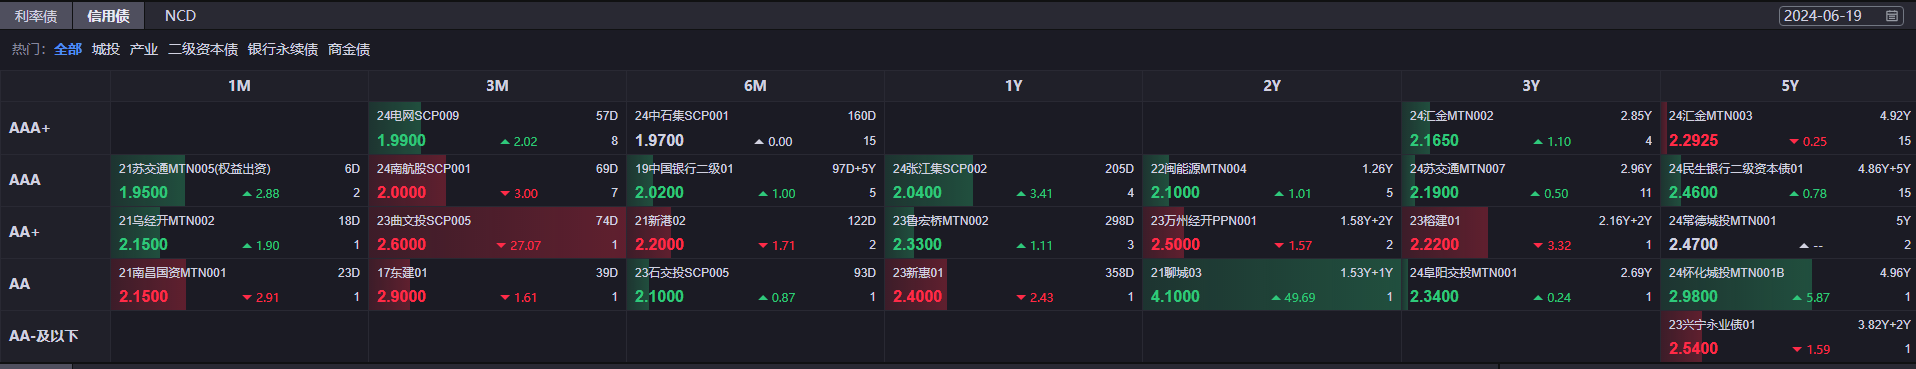Switch to the 信用债 tab
The image size is (1916, 369).
(108, 16)
